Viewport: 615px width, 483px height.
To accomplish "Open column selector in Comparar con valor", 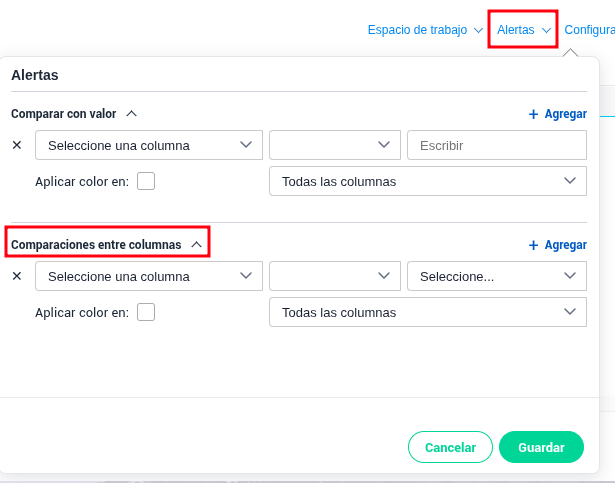I will click(x=149, y=145).
